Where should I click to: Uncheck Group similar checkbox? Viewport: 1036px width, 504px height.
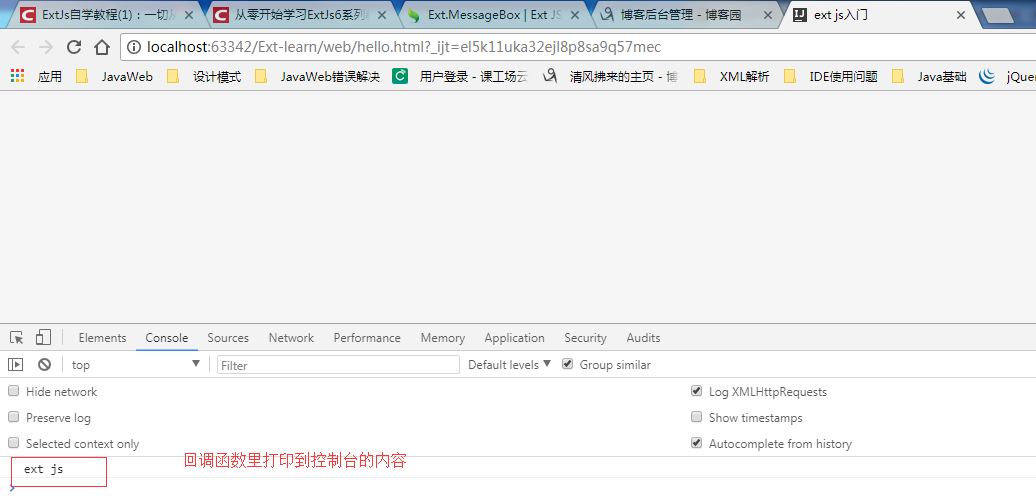[568, 364]
